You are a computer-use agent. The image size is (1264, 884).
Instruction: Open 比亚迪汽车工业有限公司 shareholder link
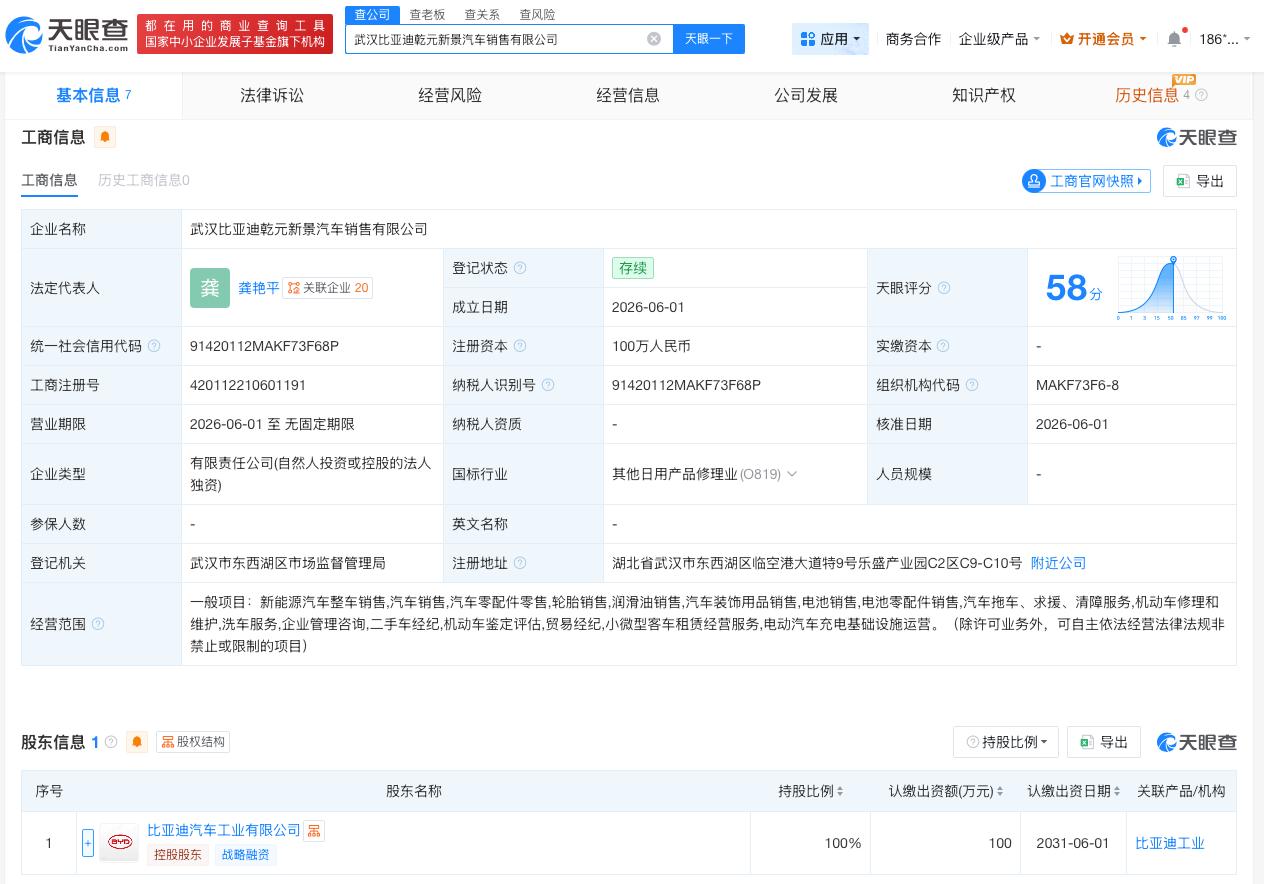[224, 831]
